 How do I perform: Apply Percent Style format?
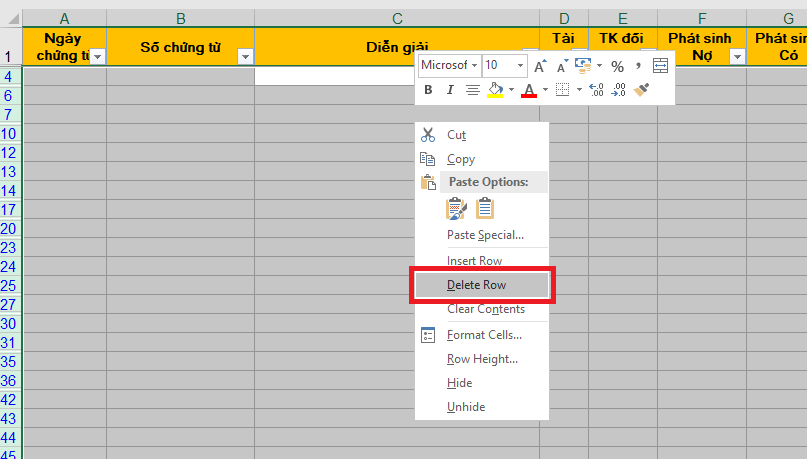click(x=617, y=65)
